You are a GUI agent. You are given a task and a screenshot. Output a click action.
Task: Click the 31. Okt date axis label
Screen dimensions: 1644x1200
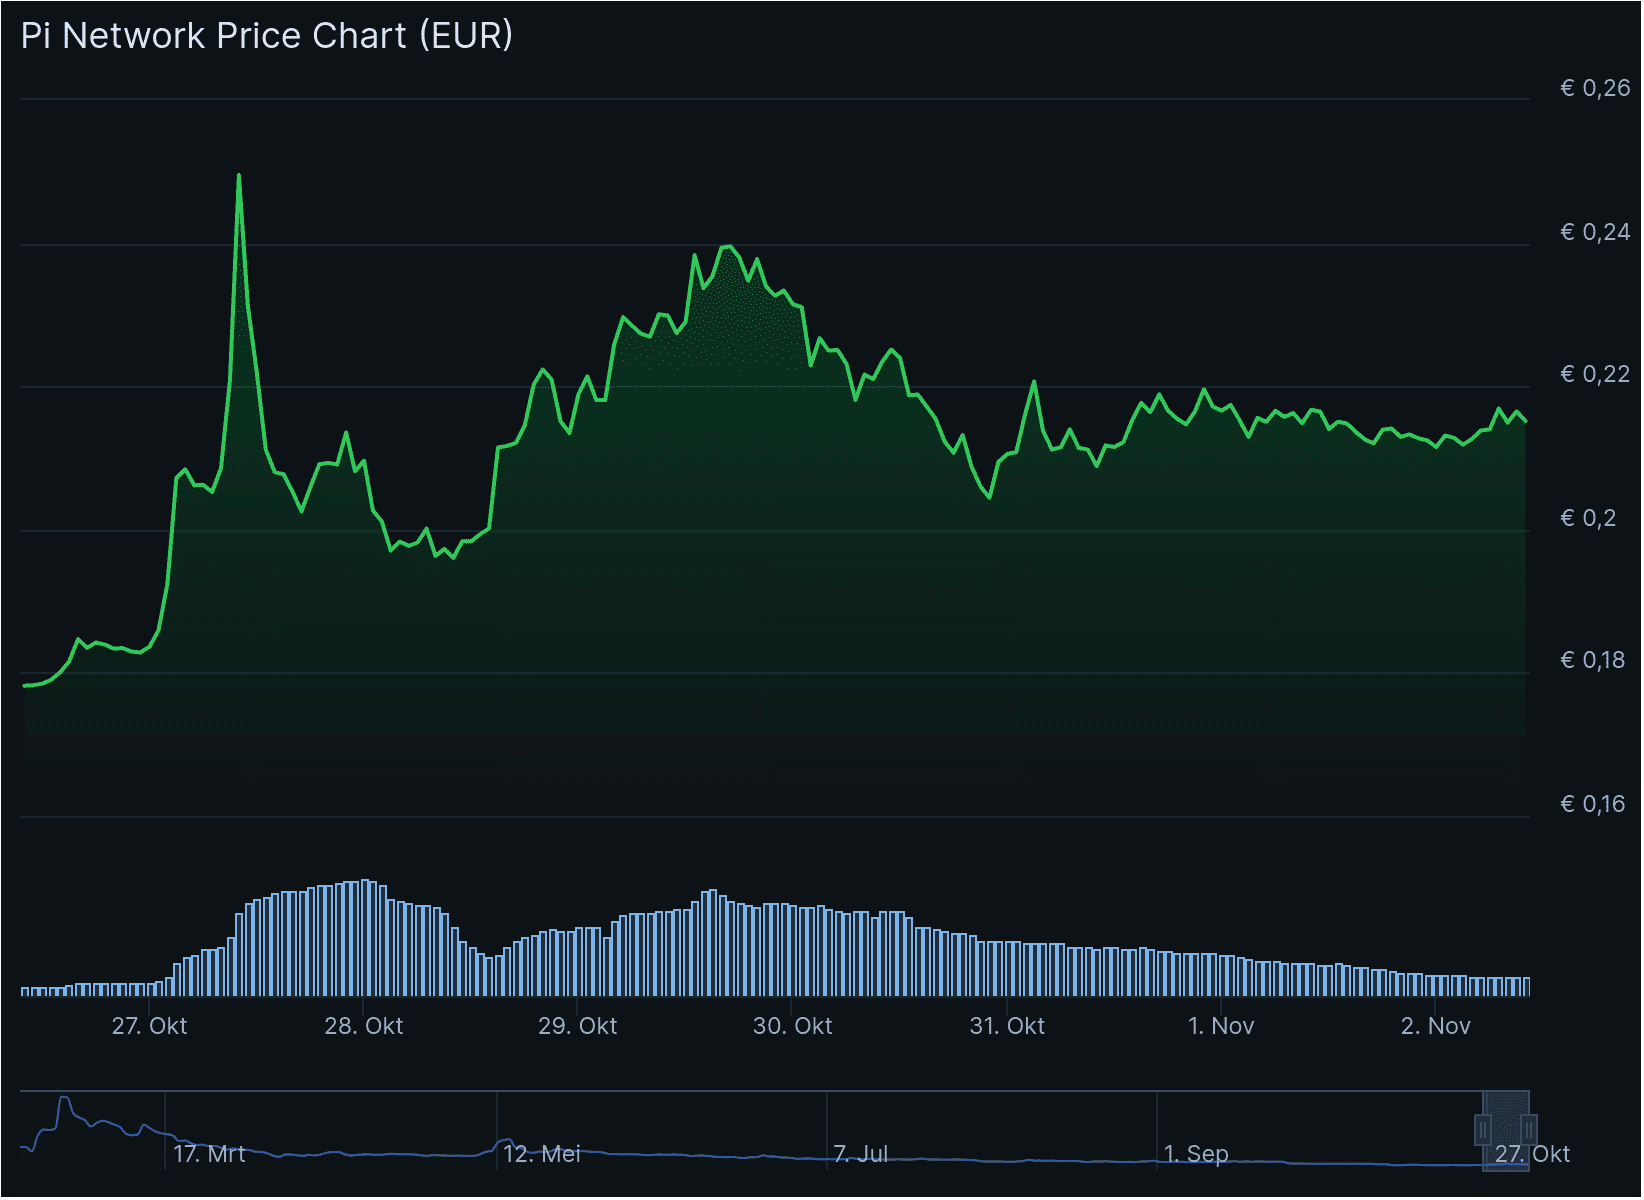point(1006,1026)
